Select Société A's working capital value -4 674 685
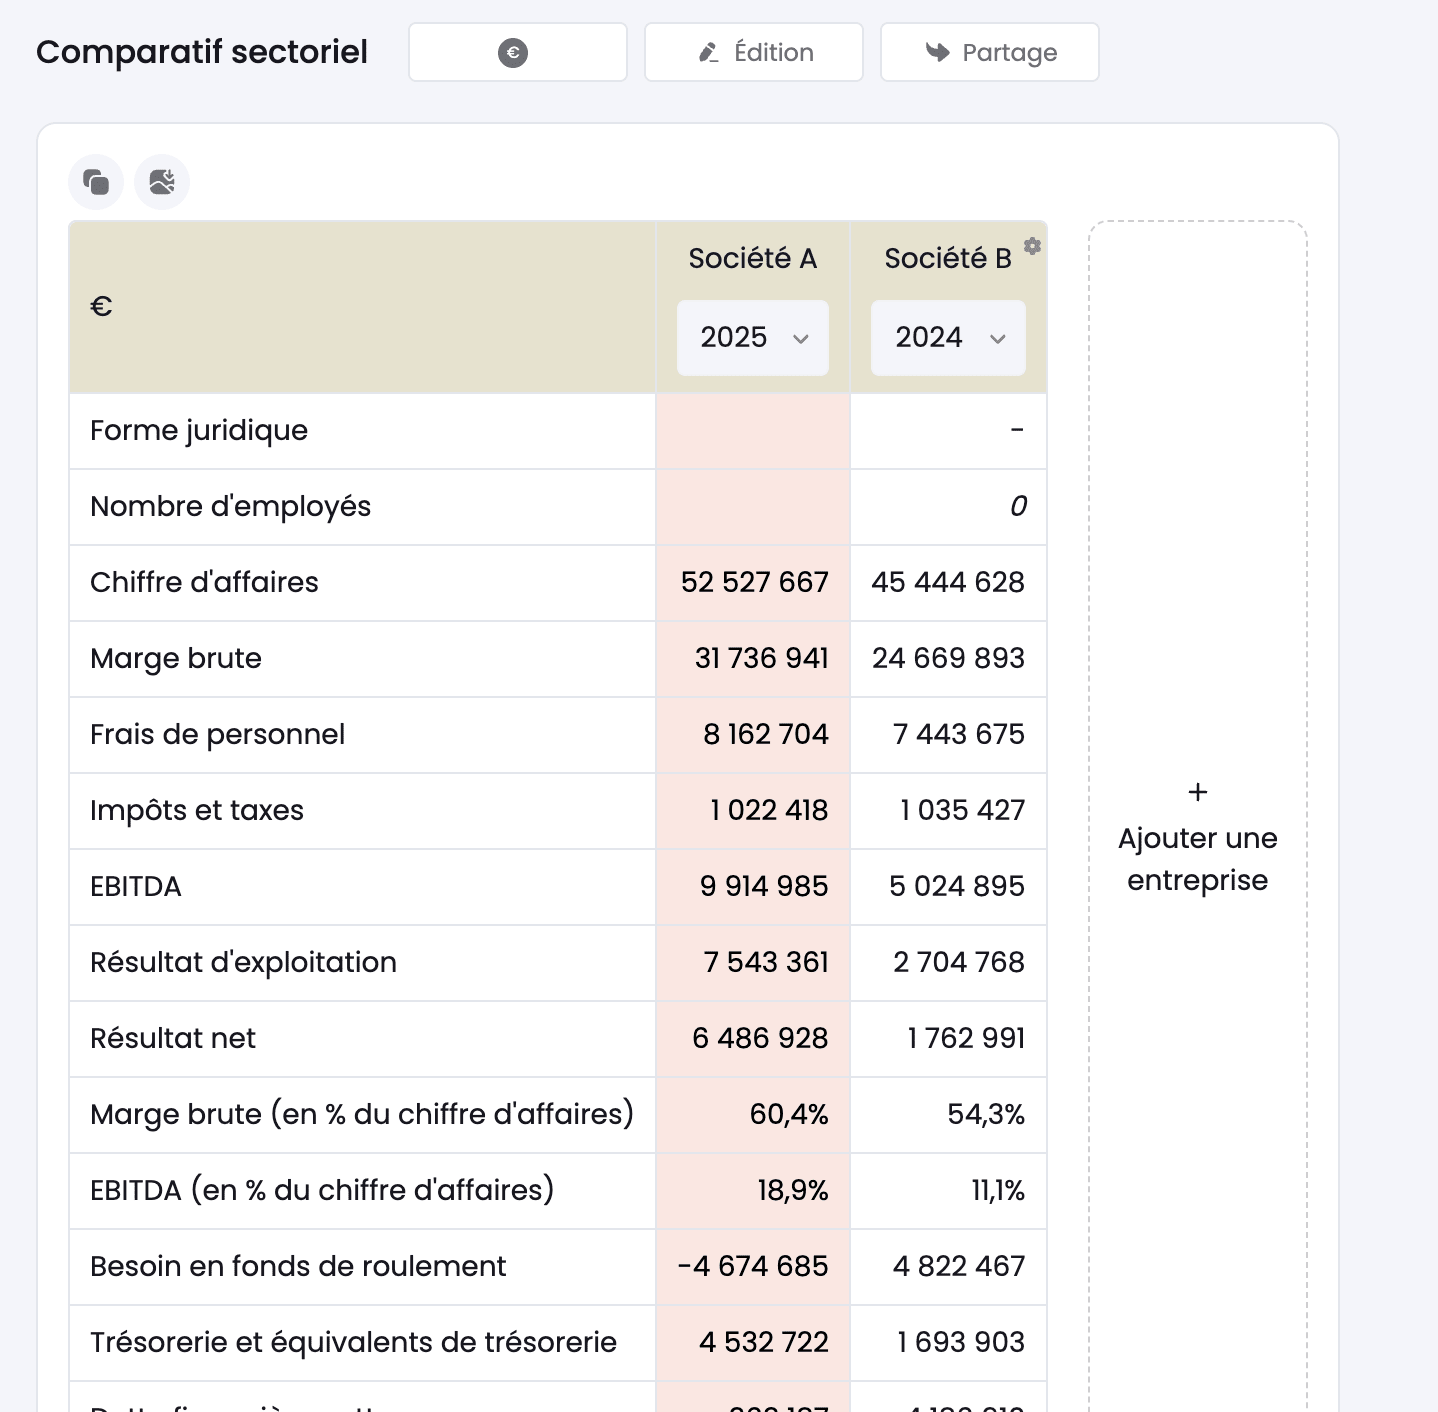Screen dimensions: 1438x1412 753,1266
